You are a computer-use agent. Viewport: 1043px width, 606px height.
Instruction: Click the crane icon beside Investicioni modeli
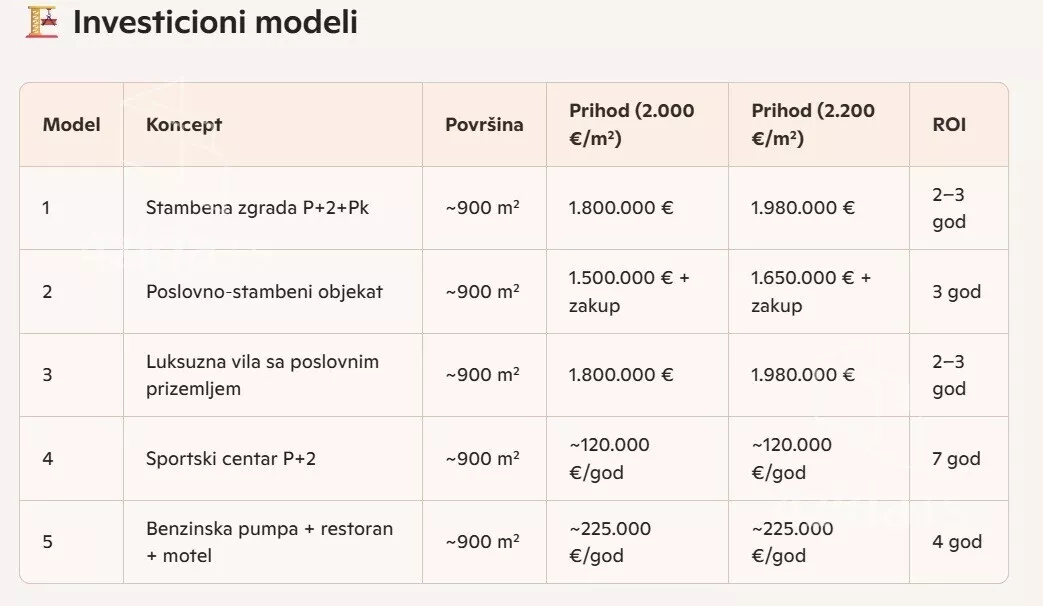41,22
